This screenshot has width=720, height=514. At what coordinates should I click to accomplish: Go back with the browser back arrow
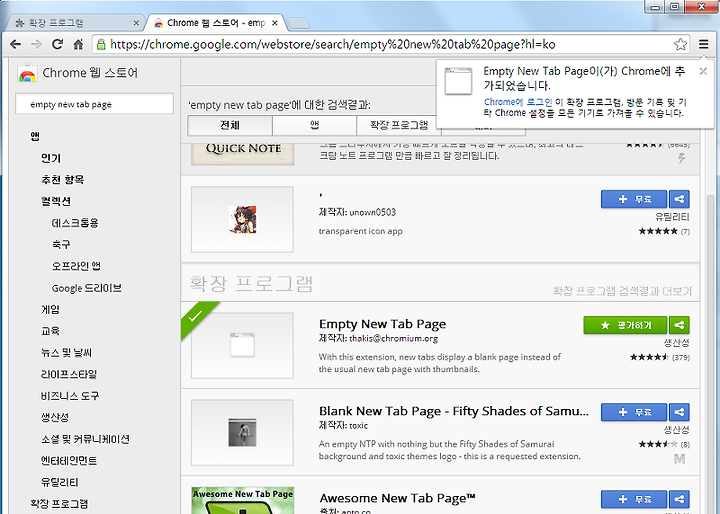coord(15,44)
